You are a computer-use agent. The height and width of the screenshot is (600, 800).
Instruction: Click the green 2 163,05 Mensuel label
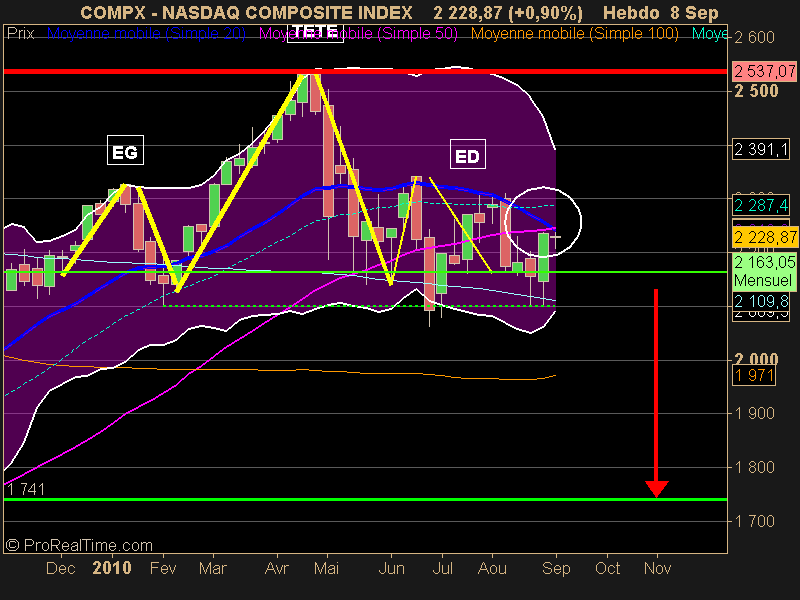tap(764, 271)
